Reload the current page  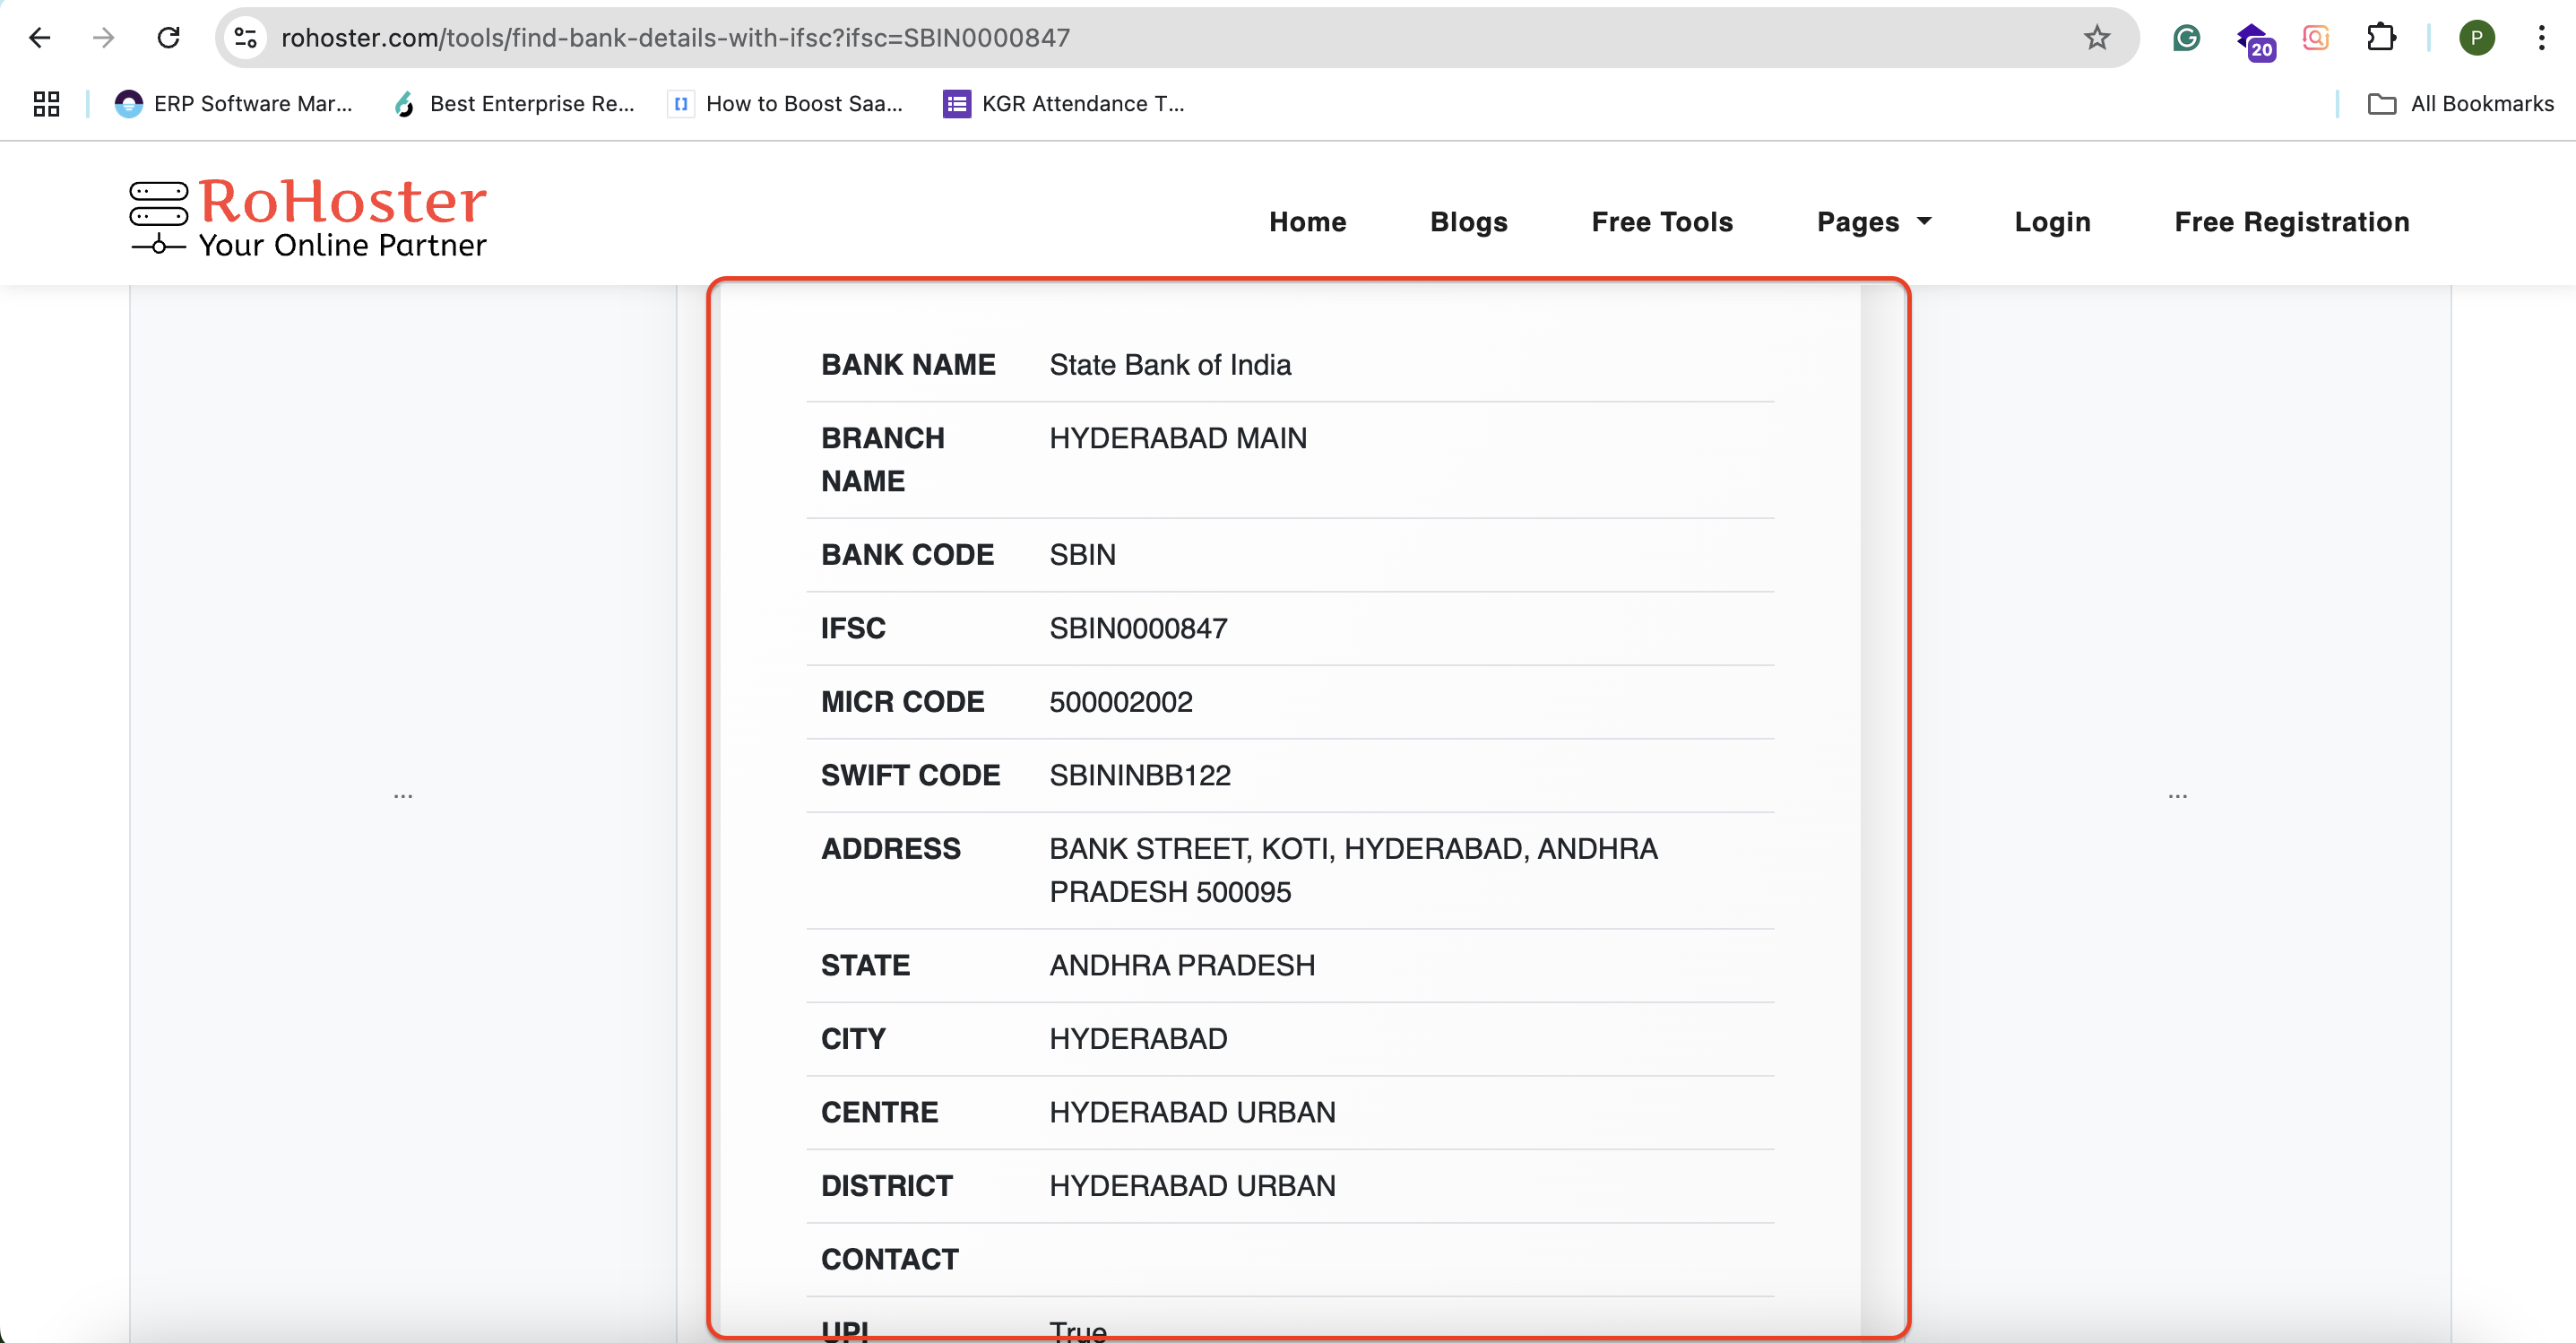point(168,38)
